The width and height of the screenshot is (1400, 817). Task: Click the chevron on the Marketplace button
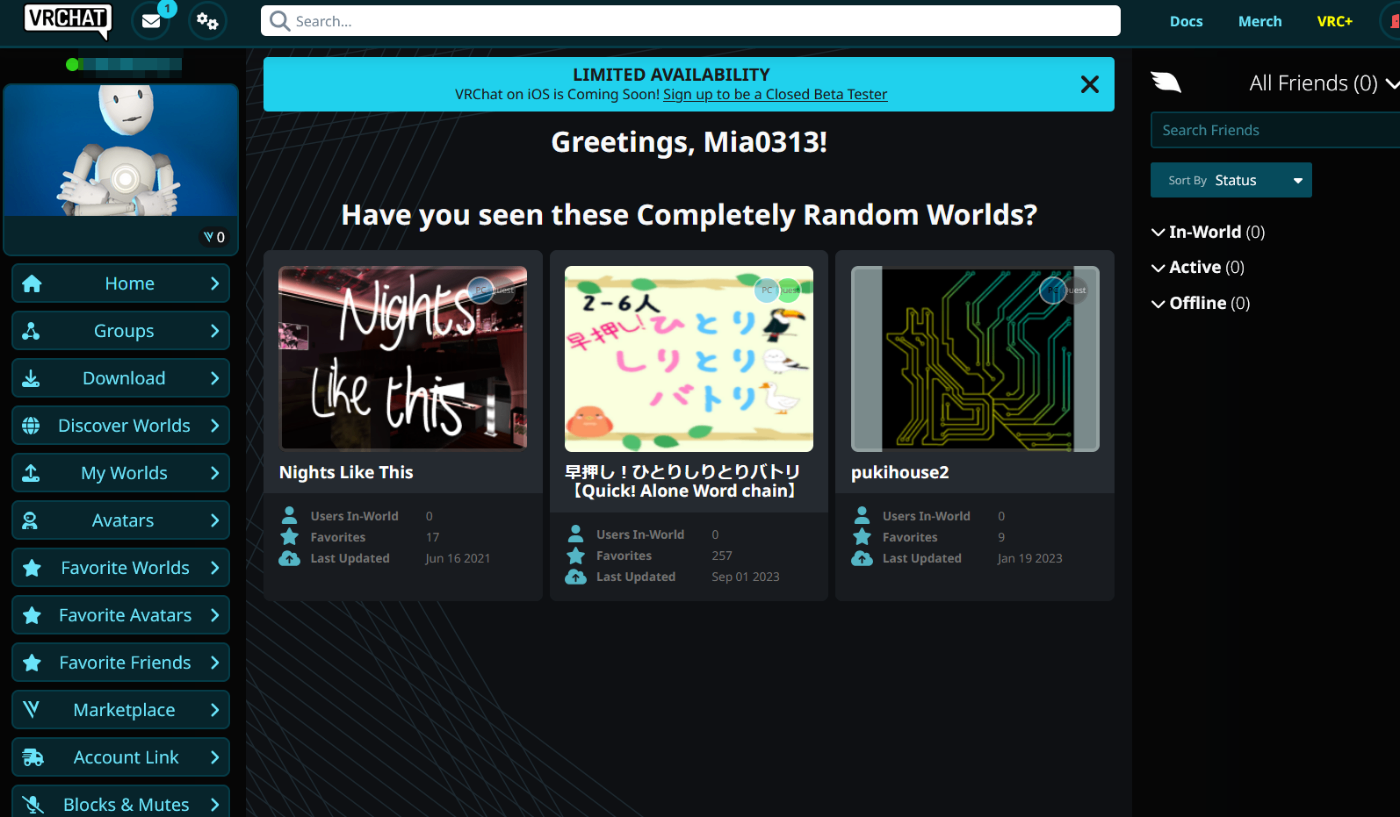pos(214,710)
